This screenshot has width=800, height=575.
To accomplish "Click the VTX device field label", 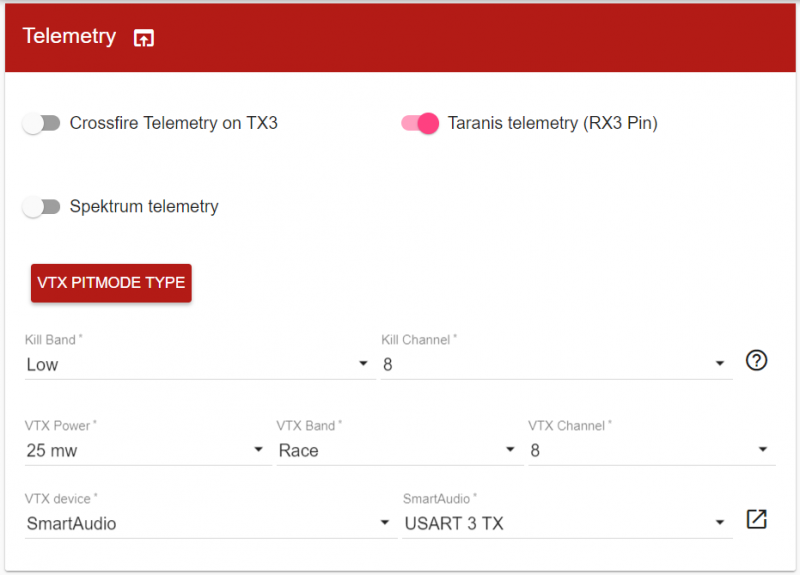I will tap(60, 498).
